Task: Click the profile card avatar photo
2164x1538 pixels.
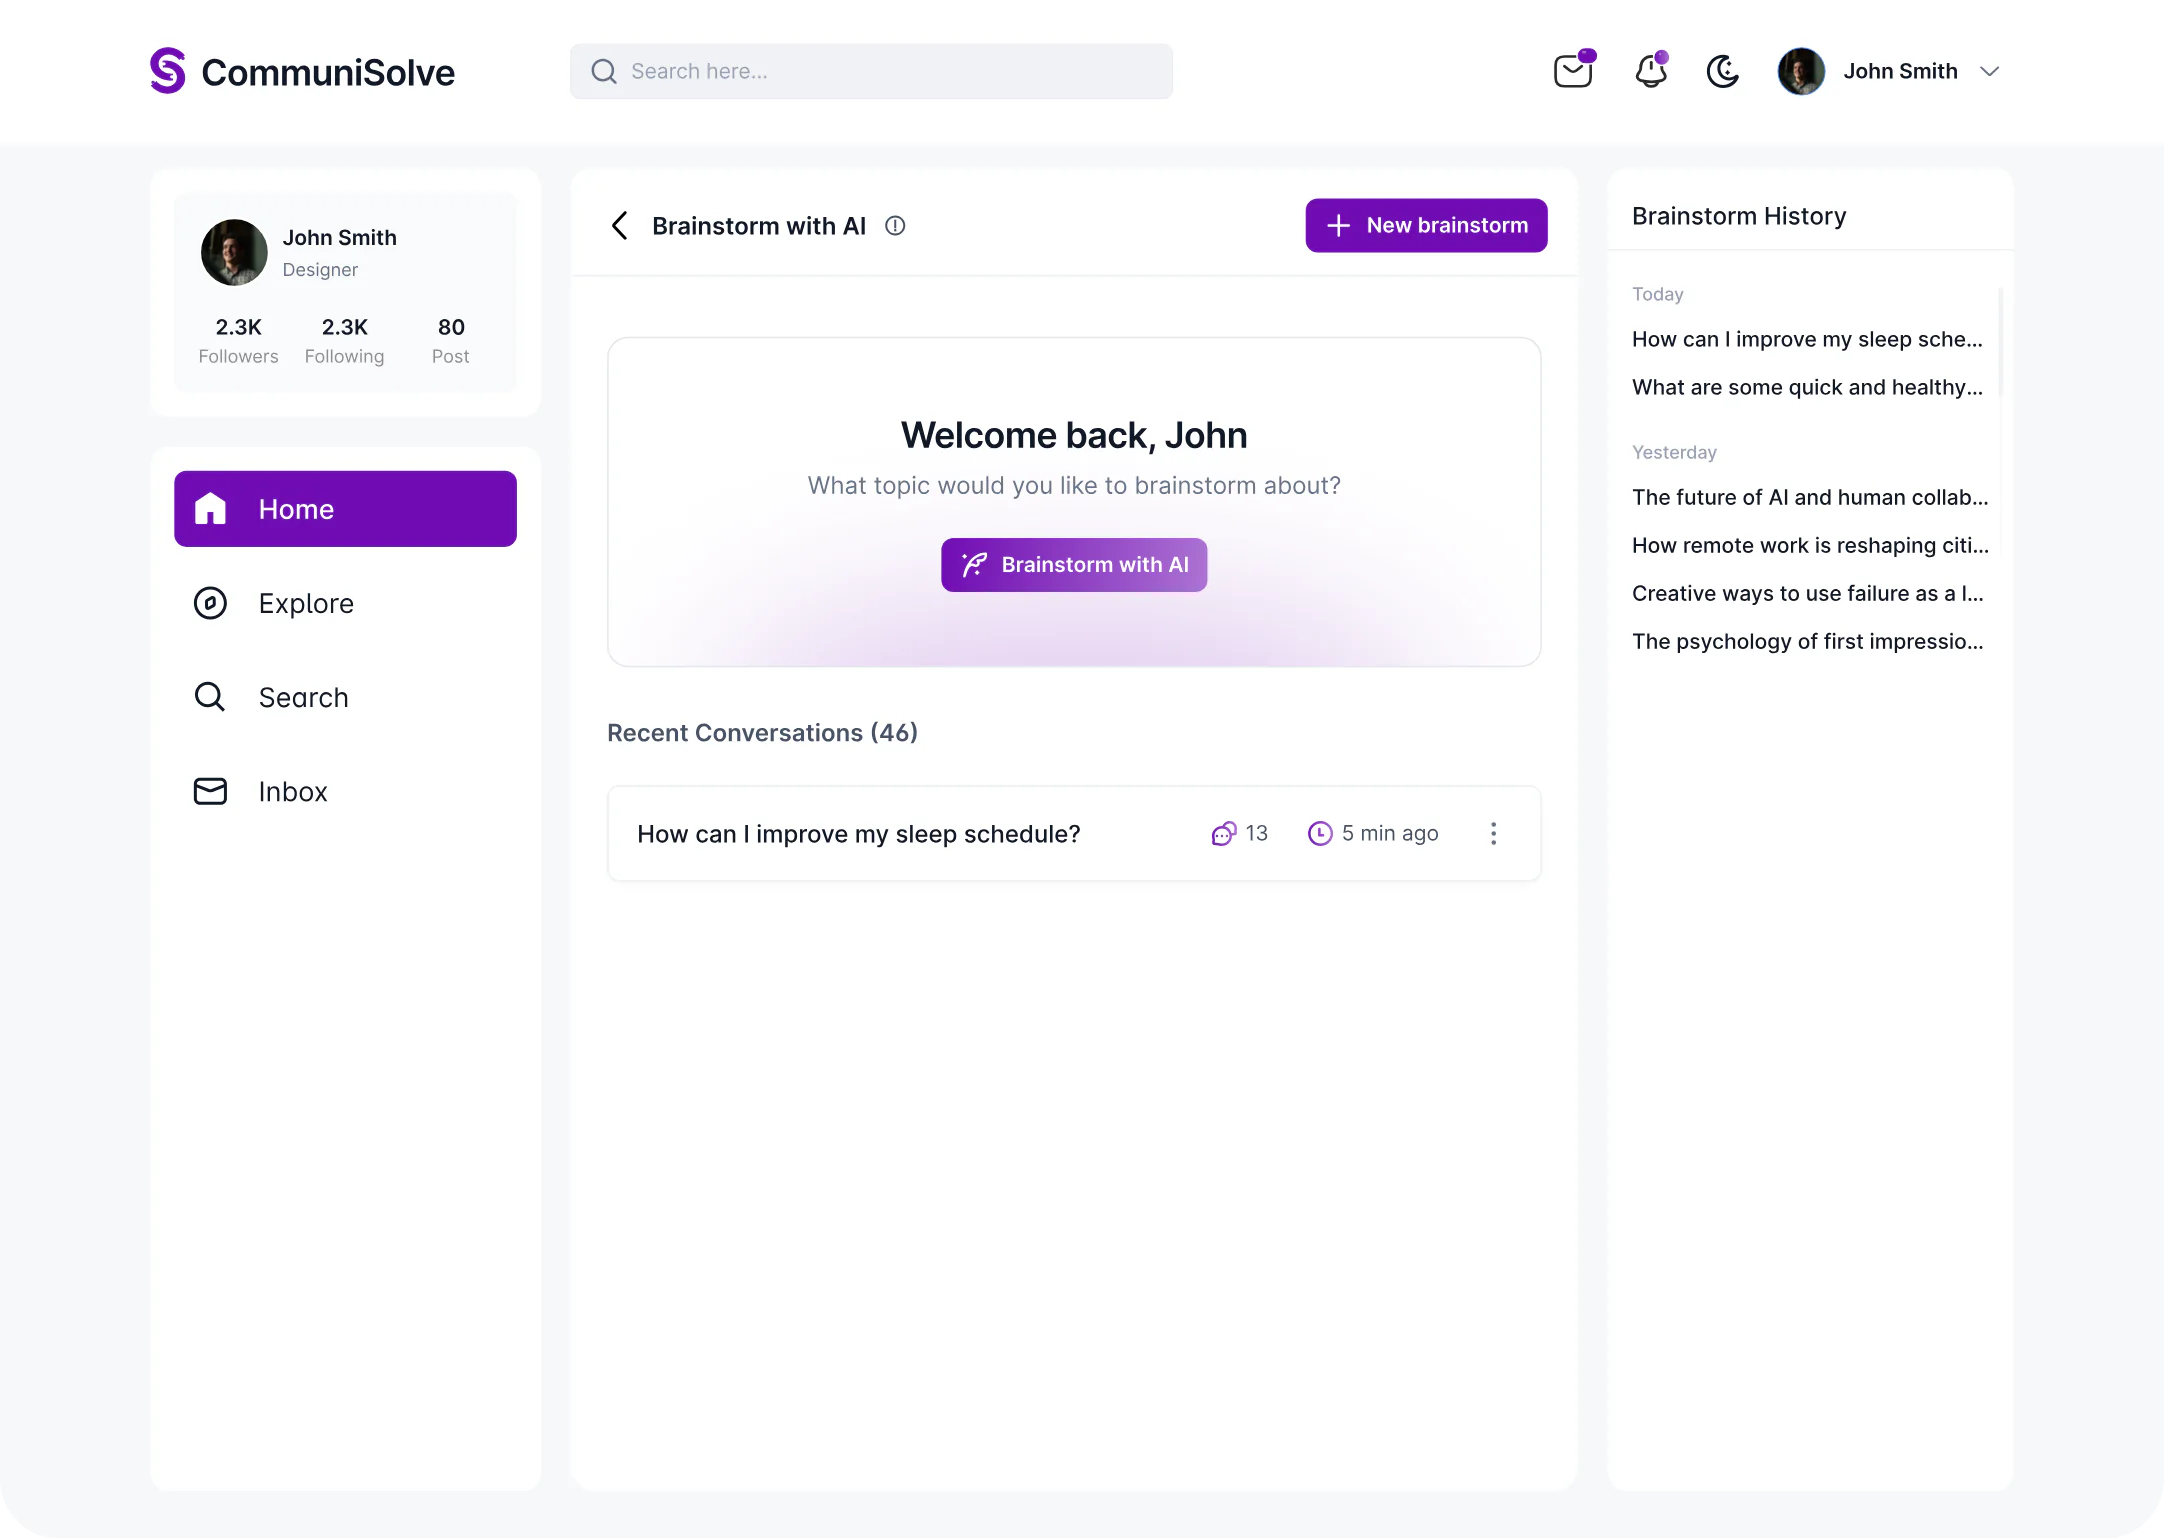Action: coord(234,253)
